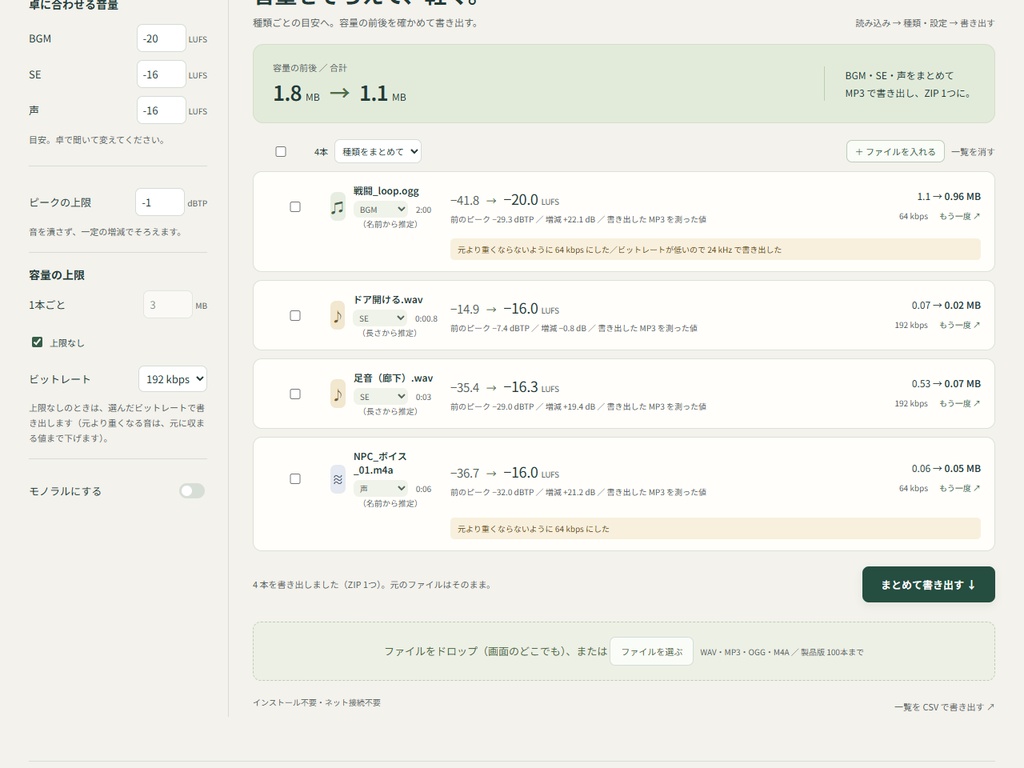Focus the 声 LUFS target field
Image resolution: width=1024 pixels, height=768 pixels.
(161, 110)
